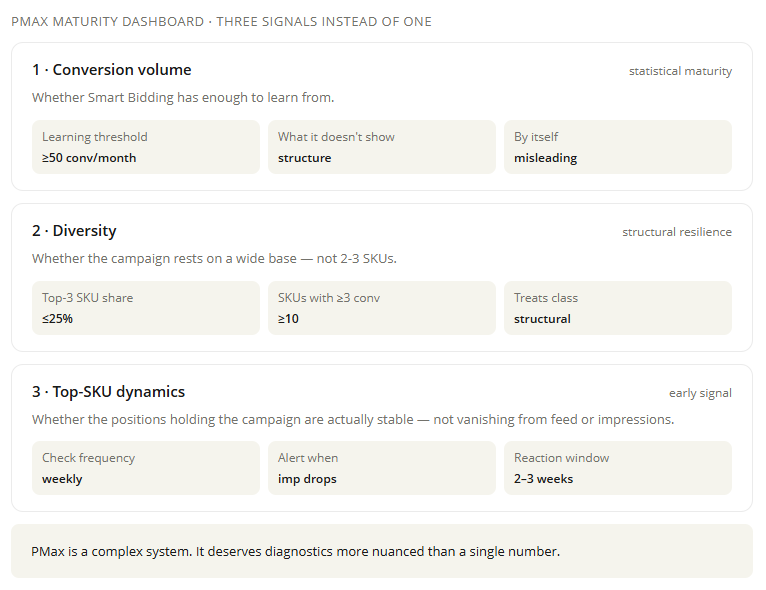Click the 'wide base — not 2-3 SKUs' description
Viewport: 766px width, 590px height.
pos(214,258)
